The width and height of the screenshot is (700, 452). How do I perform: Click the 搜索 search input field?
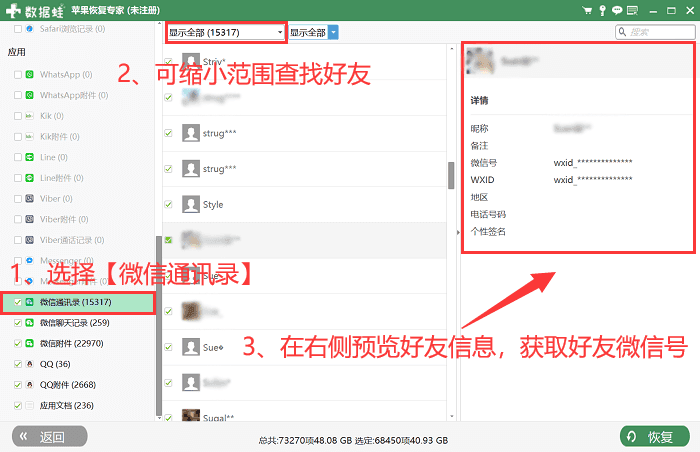[x=655, y=32]
